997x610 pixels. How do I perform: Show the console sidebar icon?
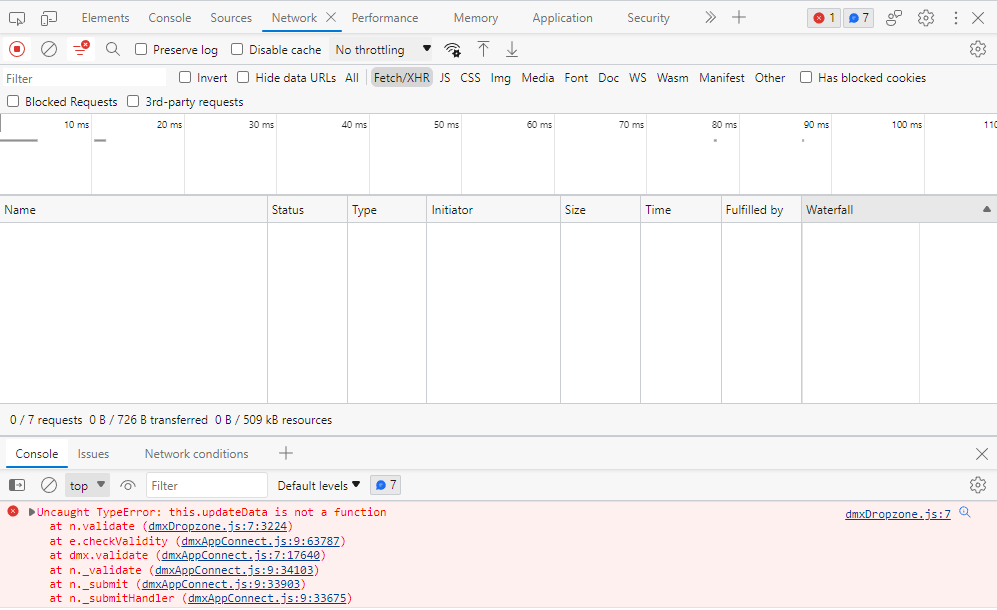coord(17,485)
